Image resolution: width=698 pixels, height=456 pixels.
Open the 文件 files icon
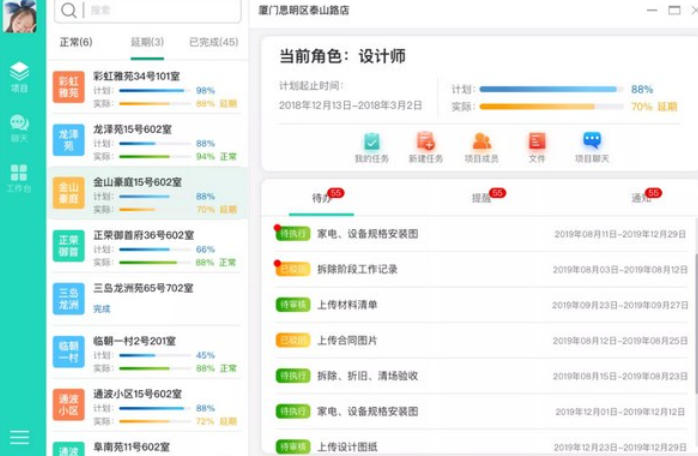(537, 147)
